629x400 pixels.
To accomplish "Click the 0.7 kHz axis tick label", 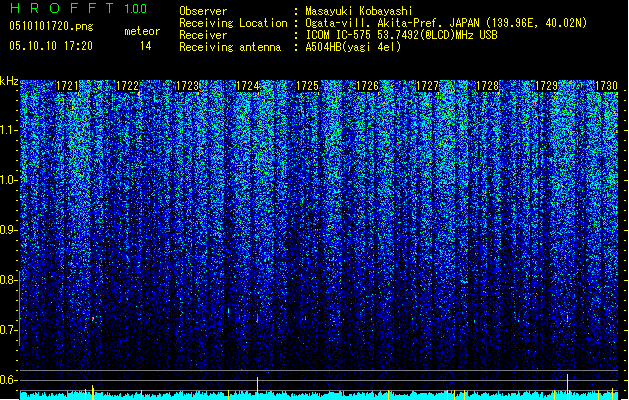I will pos(8,330).
